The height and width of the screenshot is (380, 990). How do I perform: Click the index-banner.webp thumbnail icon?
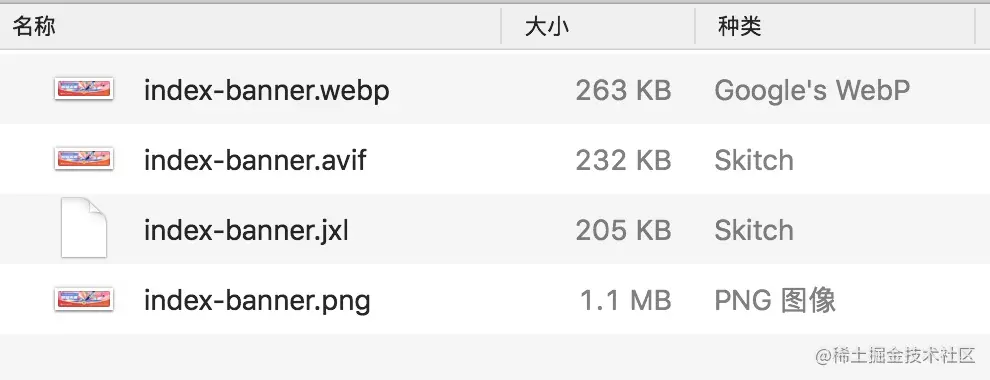[x=84, y=89]
